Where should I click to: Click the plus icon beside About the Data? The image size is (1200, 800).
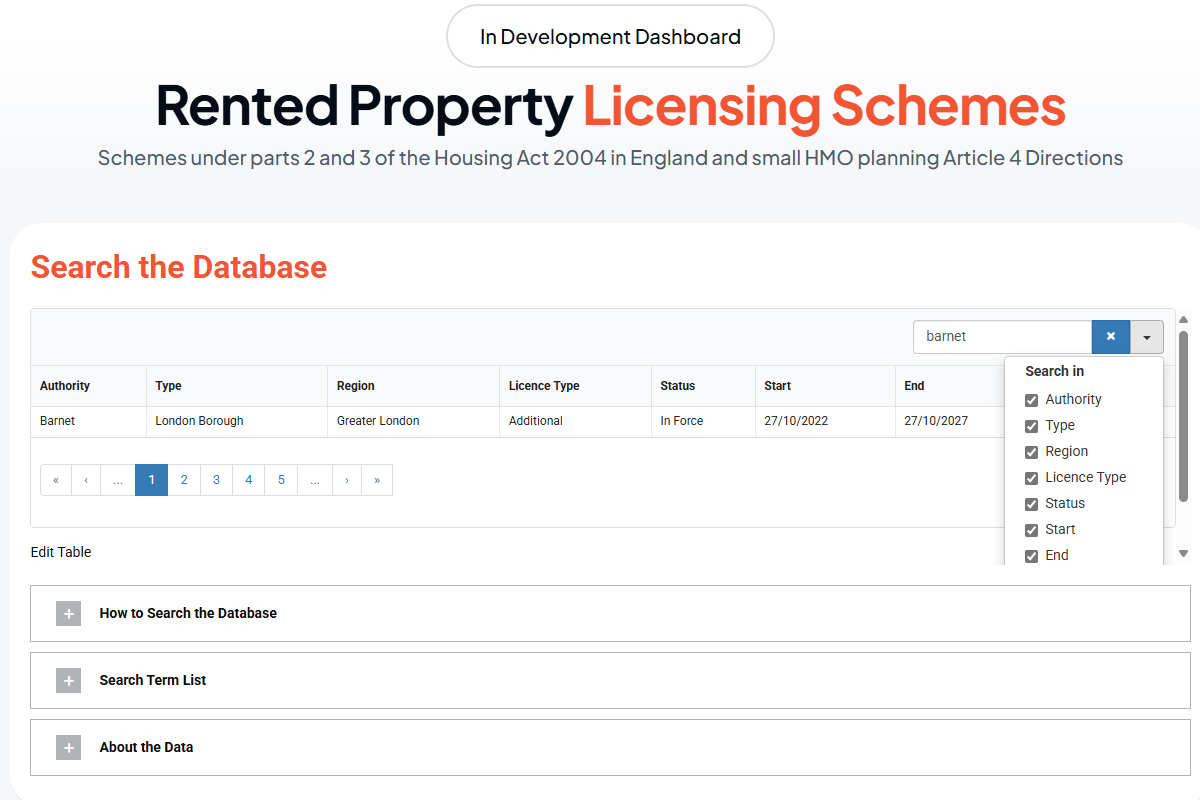pos(68,748)
